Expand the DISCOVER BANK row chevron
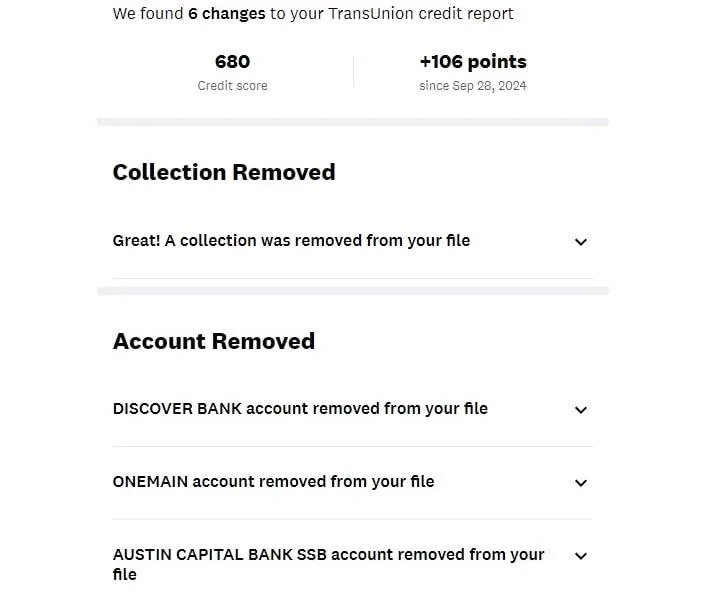706x603 pixels. pyautogui.click(x=581, y=410)
